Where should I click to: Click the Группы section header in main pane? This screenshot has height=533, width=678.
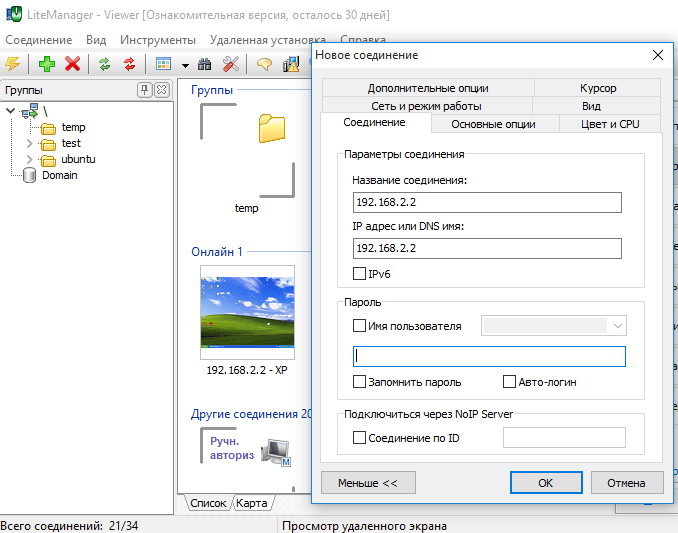click(x=212, y=90)
